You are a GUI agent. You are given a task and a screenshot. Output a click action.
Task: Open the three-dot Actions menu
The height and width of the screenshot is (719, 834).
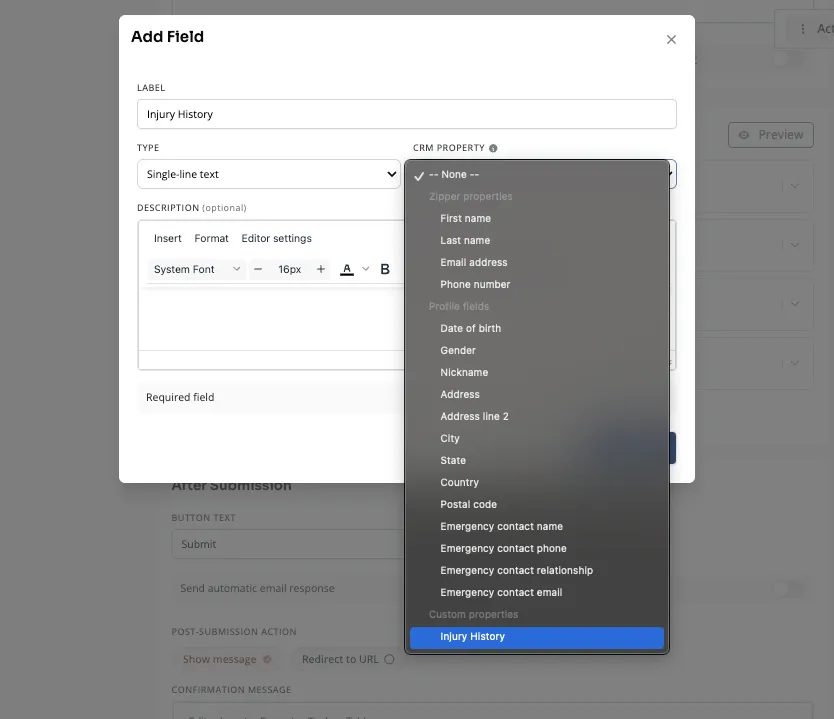pyautogui.click(x=803, y=29)
